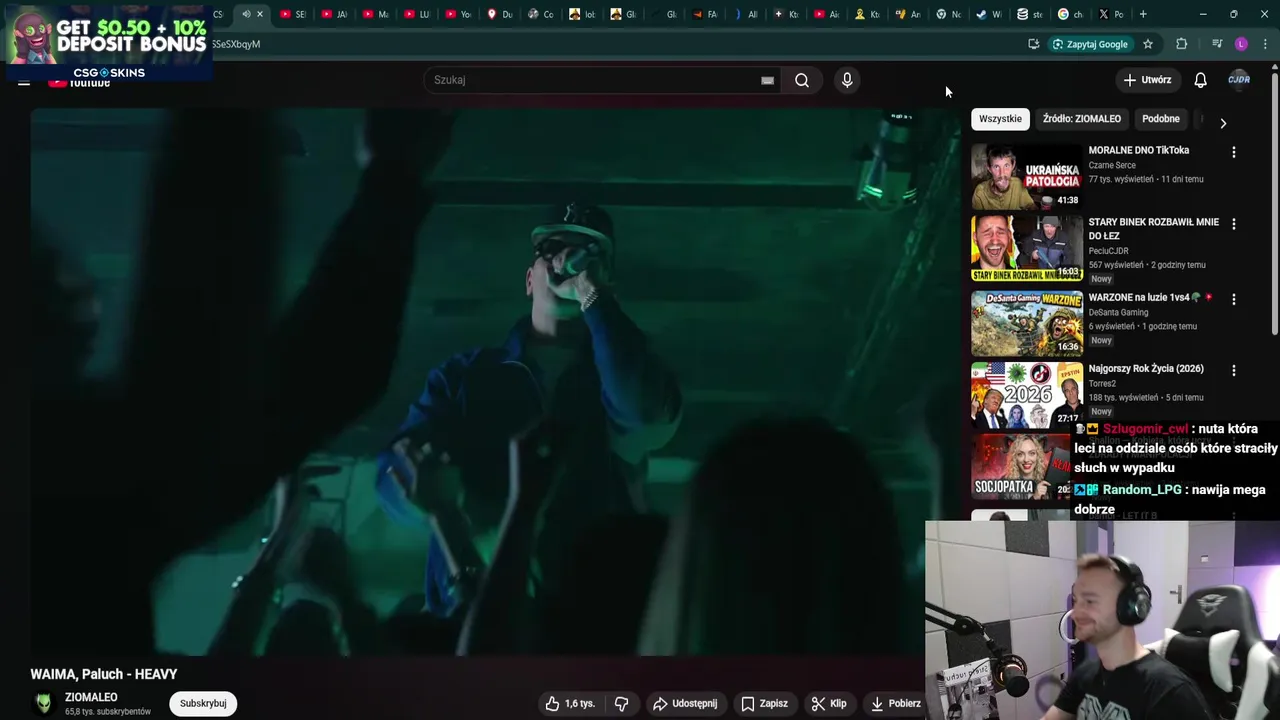Click the Torres2 channel name
The image size is (1280, 720).
tap(1102, 383)
